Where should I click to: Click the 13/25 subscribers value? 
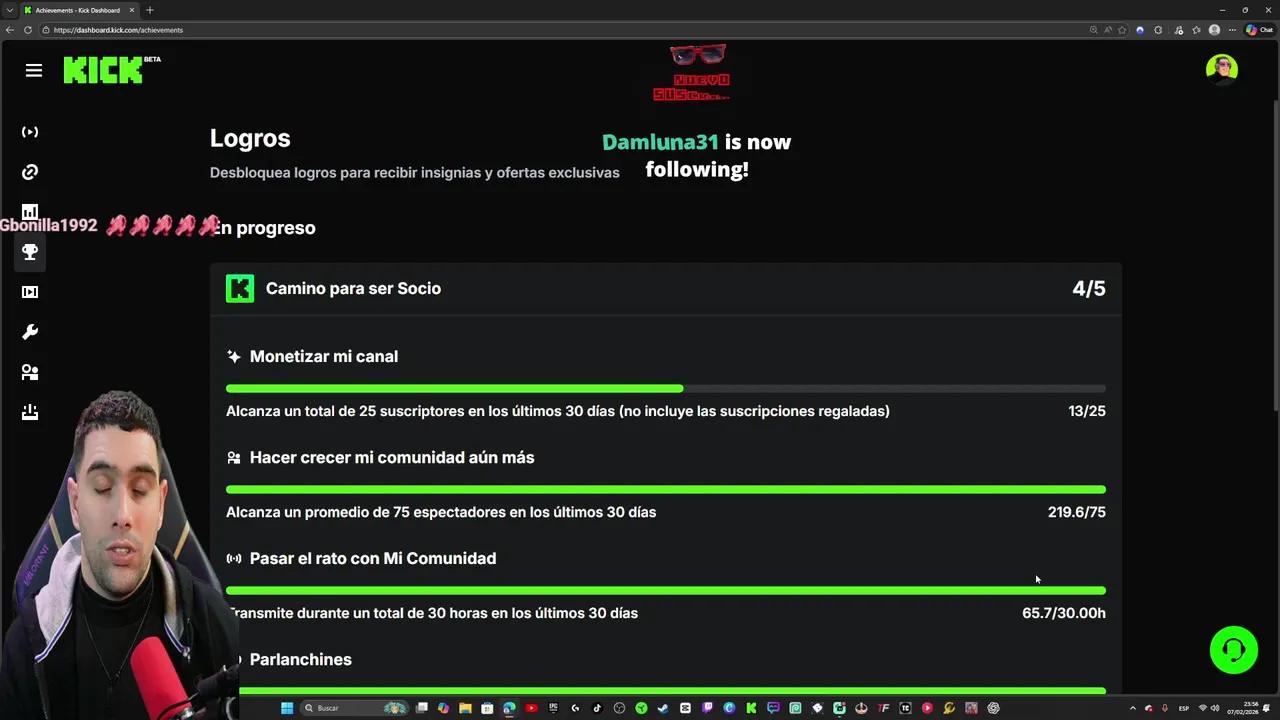1087,411
